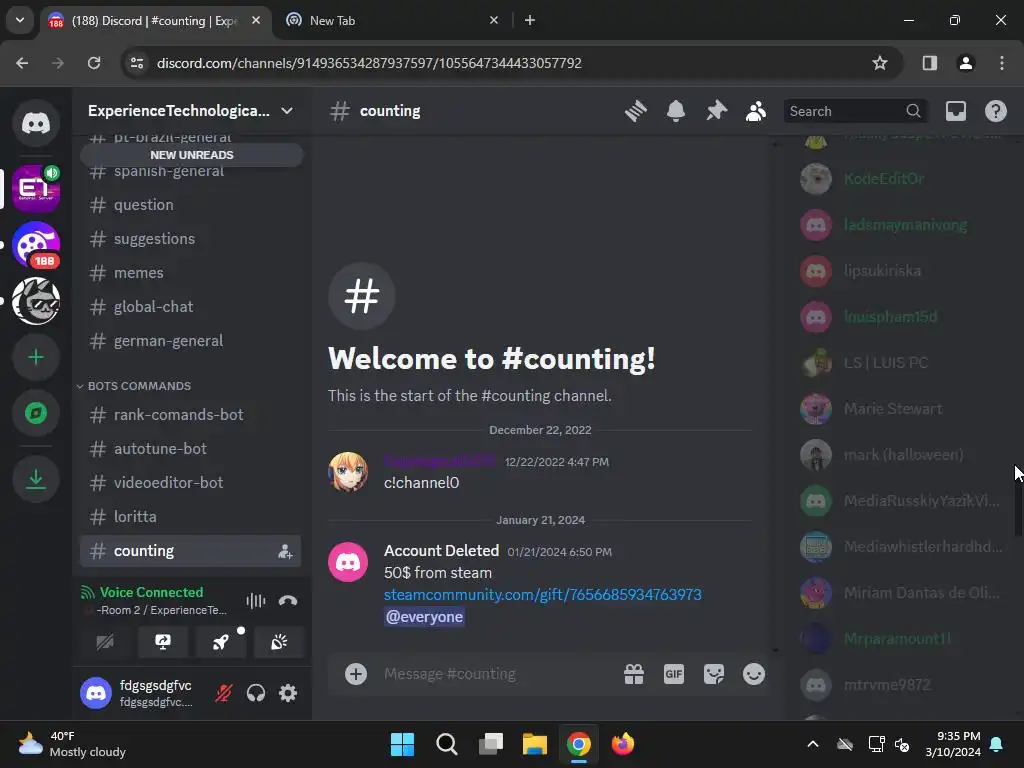
Task: Send a gift icon in message box
Action: (x=633, y=674)
